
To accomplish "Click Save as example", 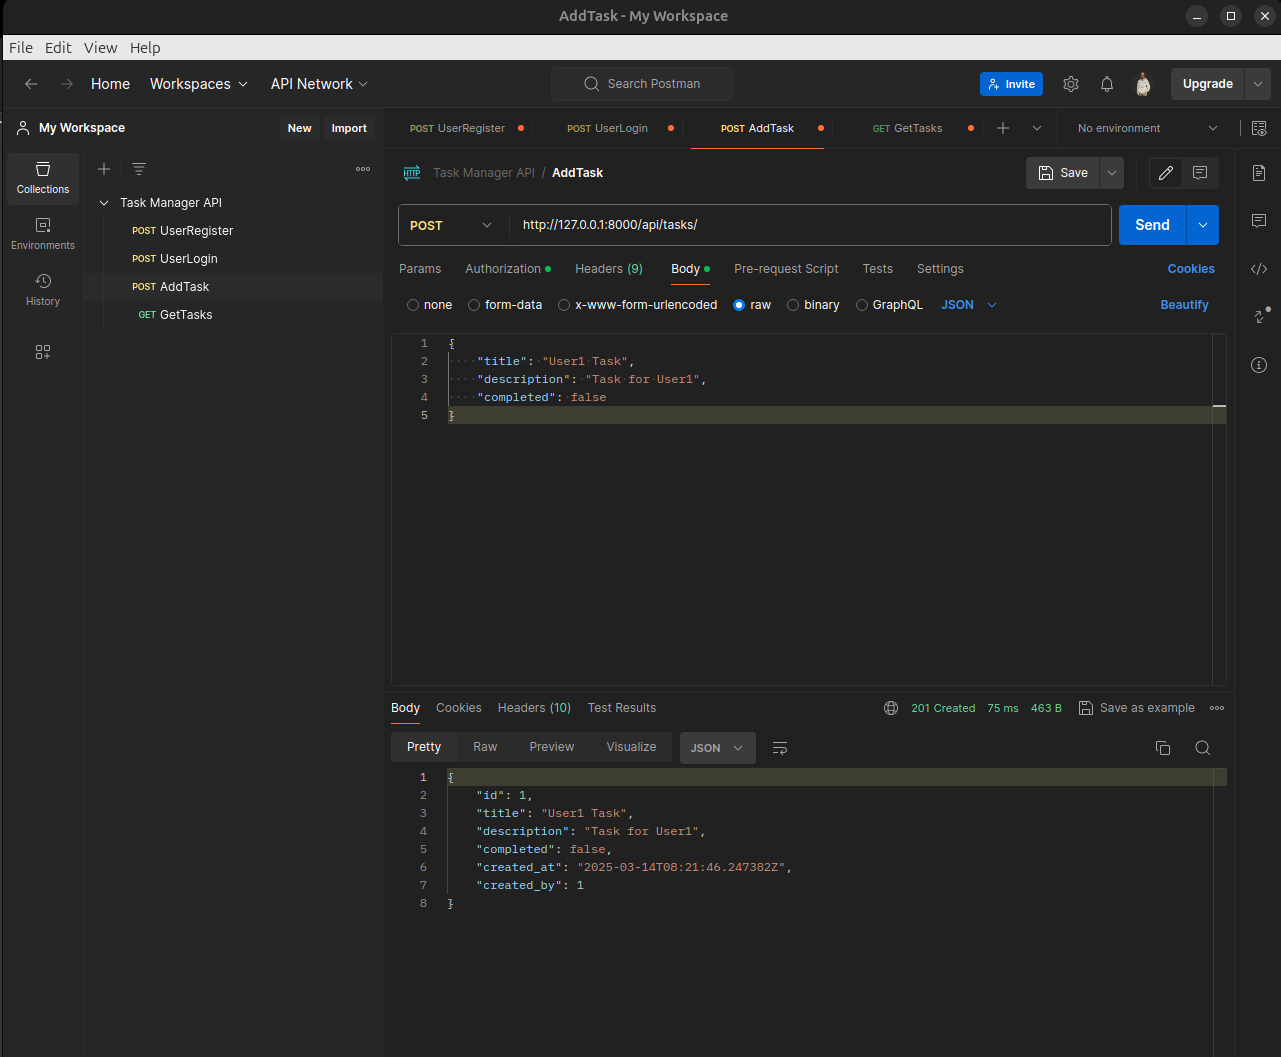I will [x=1137, y=708].
